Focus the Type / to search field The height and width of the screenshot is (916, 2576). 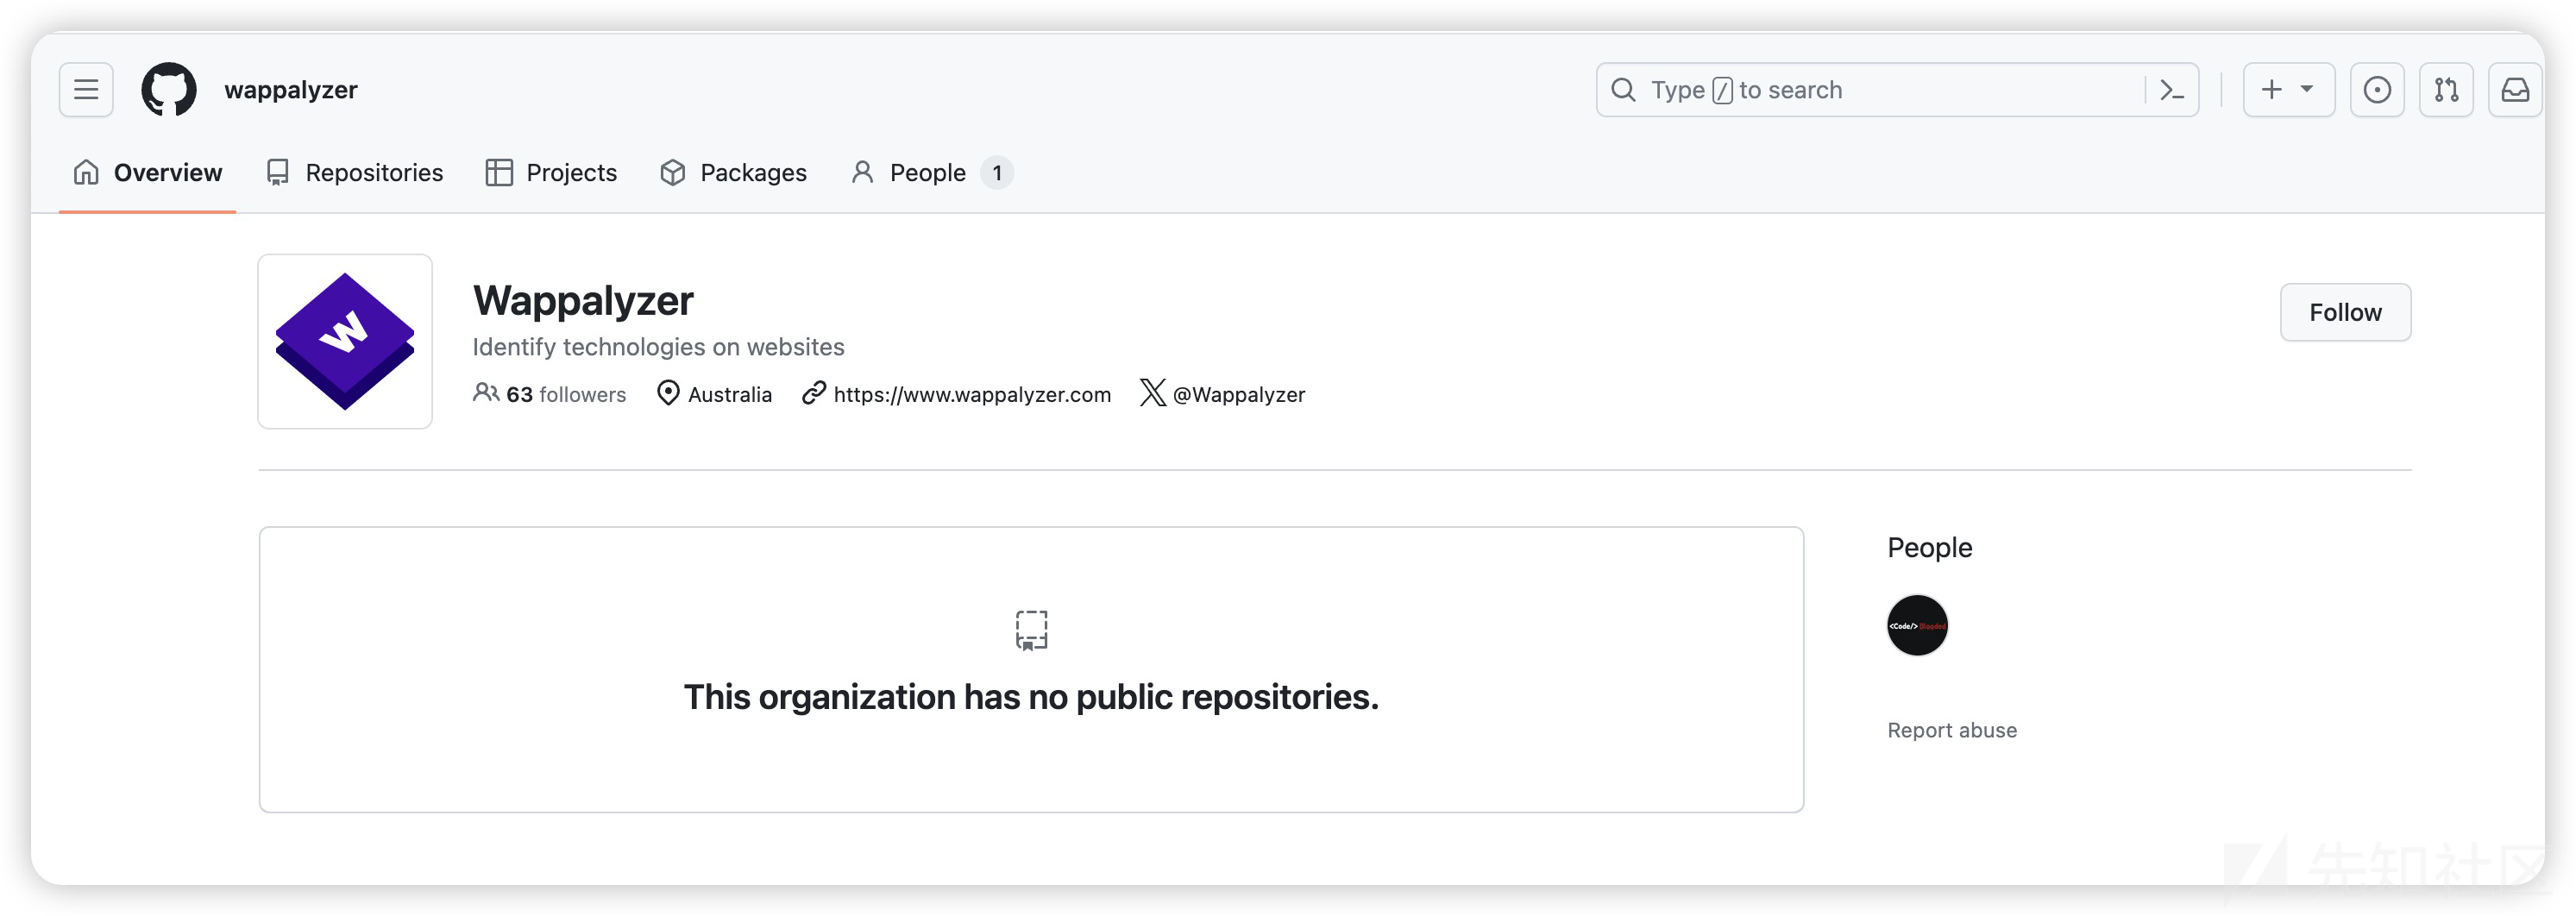click(x=1897, y=90)
